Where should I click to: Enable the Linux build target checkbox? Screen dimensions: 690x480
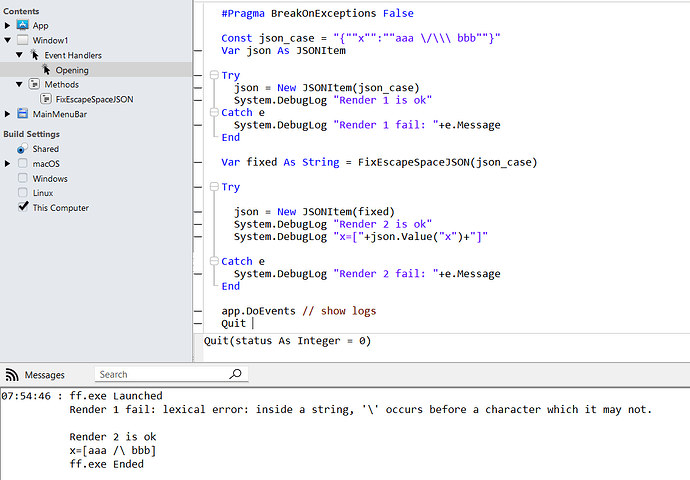pyautogui.click(x=22, y=193)
